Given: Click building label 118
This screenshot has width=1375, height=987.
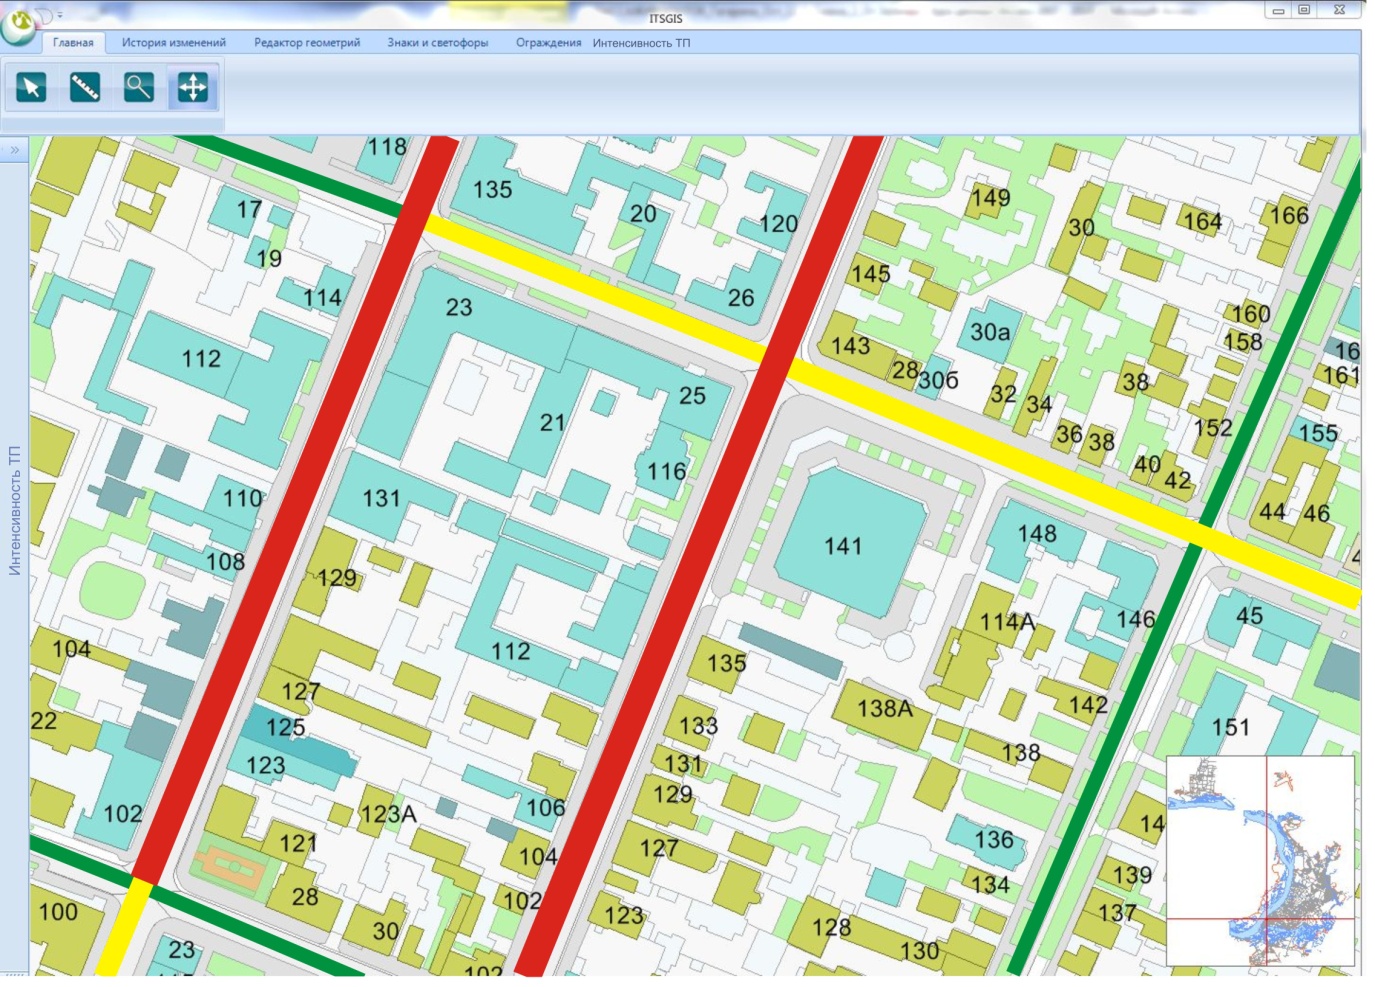Looking at the screenshot, I should coord(387,147).
